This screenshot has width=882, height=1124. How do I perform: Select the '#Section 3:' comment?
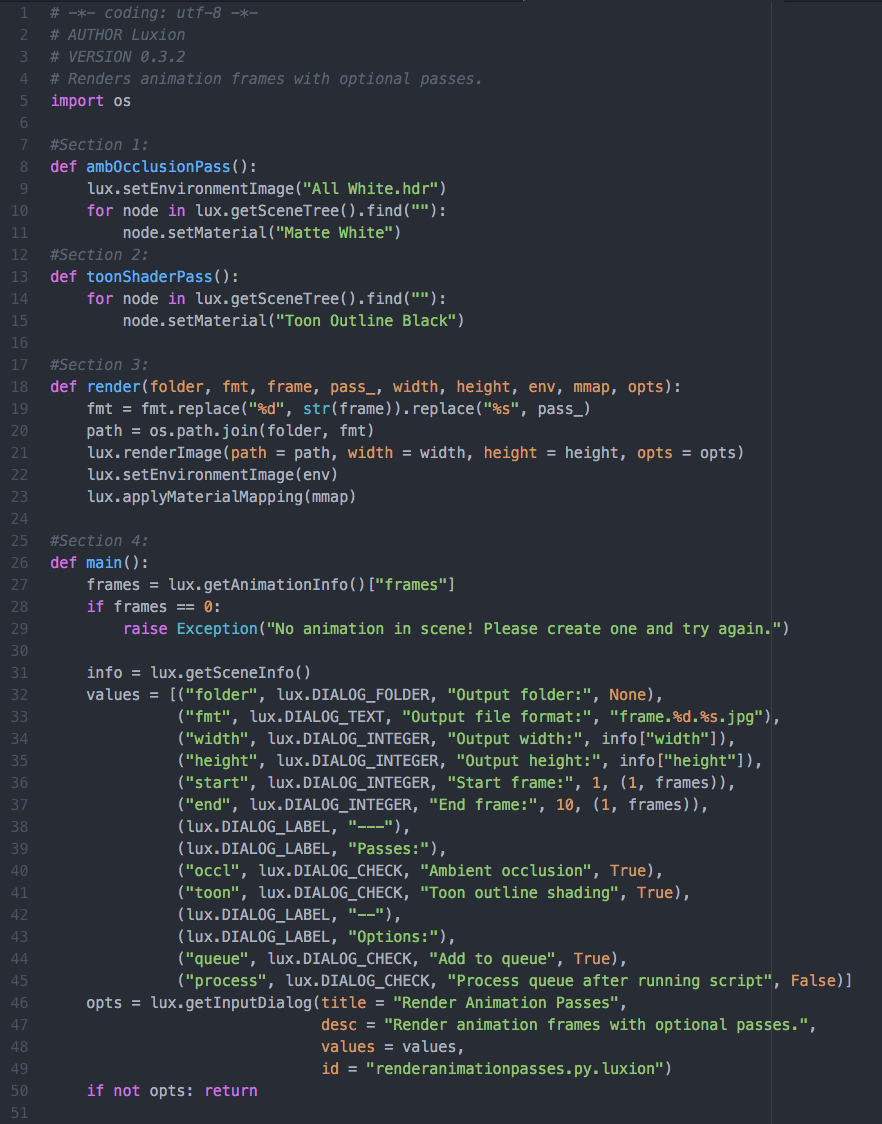tap(100, 364)
